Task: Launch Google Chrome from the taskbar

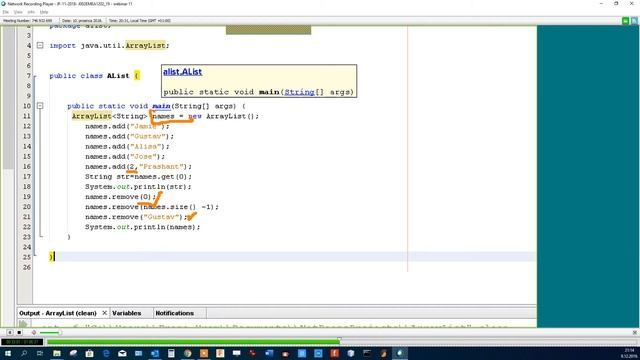Action: 187,353
